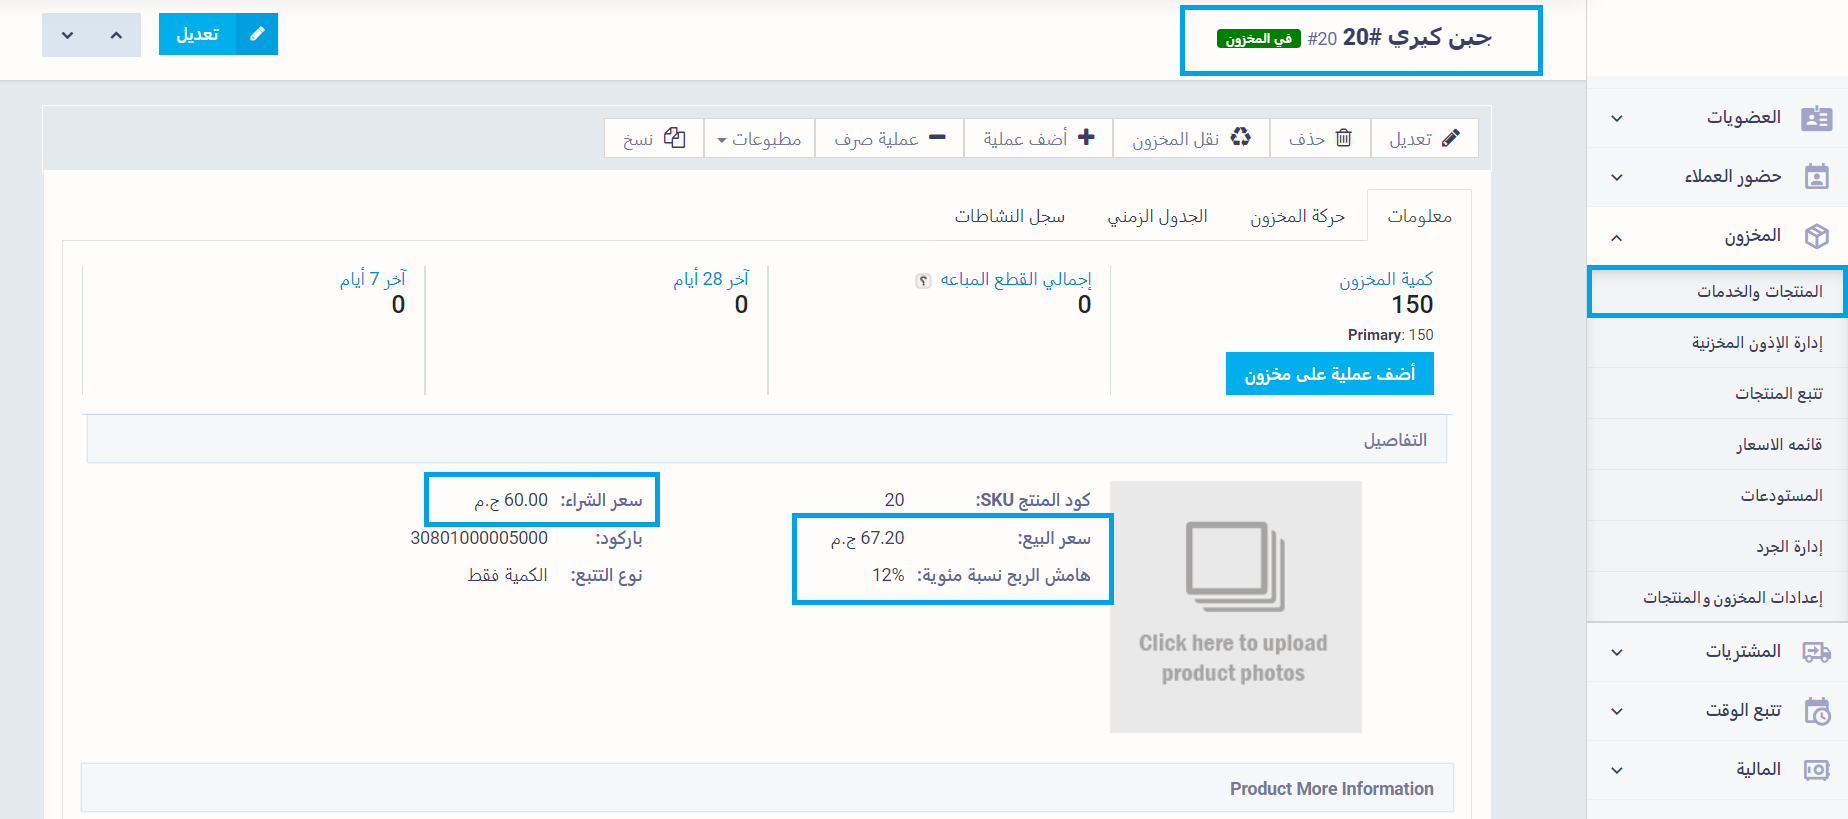Viewport: 1848px width, 819px height.
Task: Click the pencil icon on the blue تعديل button
Action: tap(257, 34)
